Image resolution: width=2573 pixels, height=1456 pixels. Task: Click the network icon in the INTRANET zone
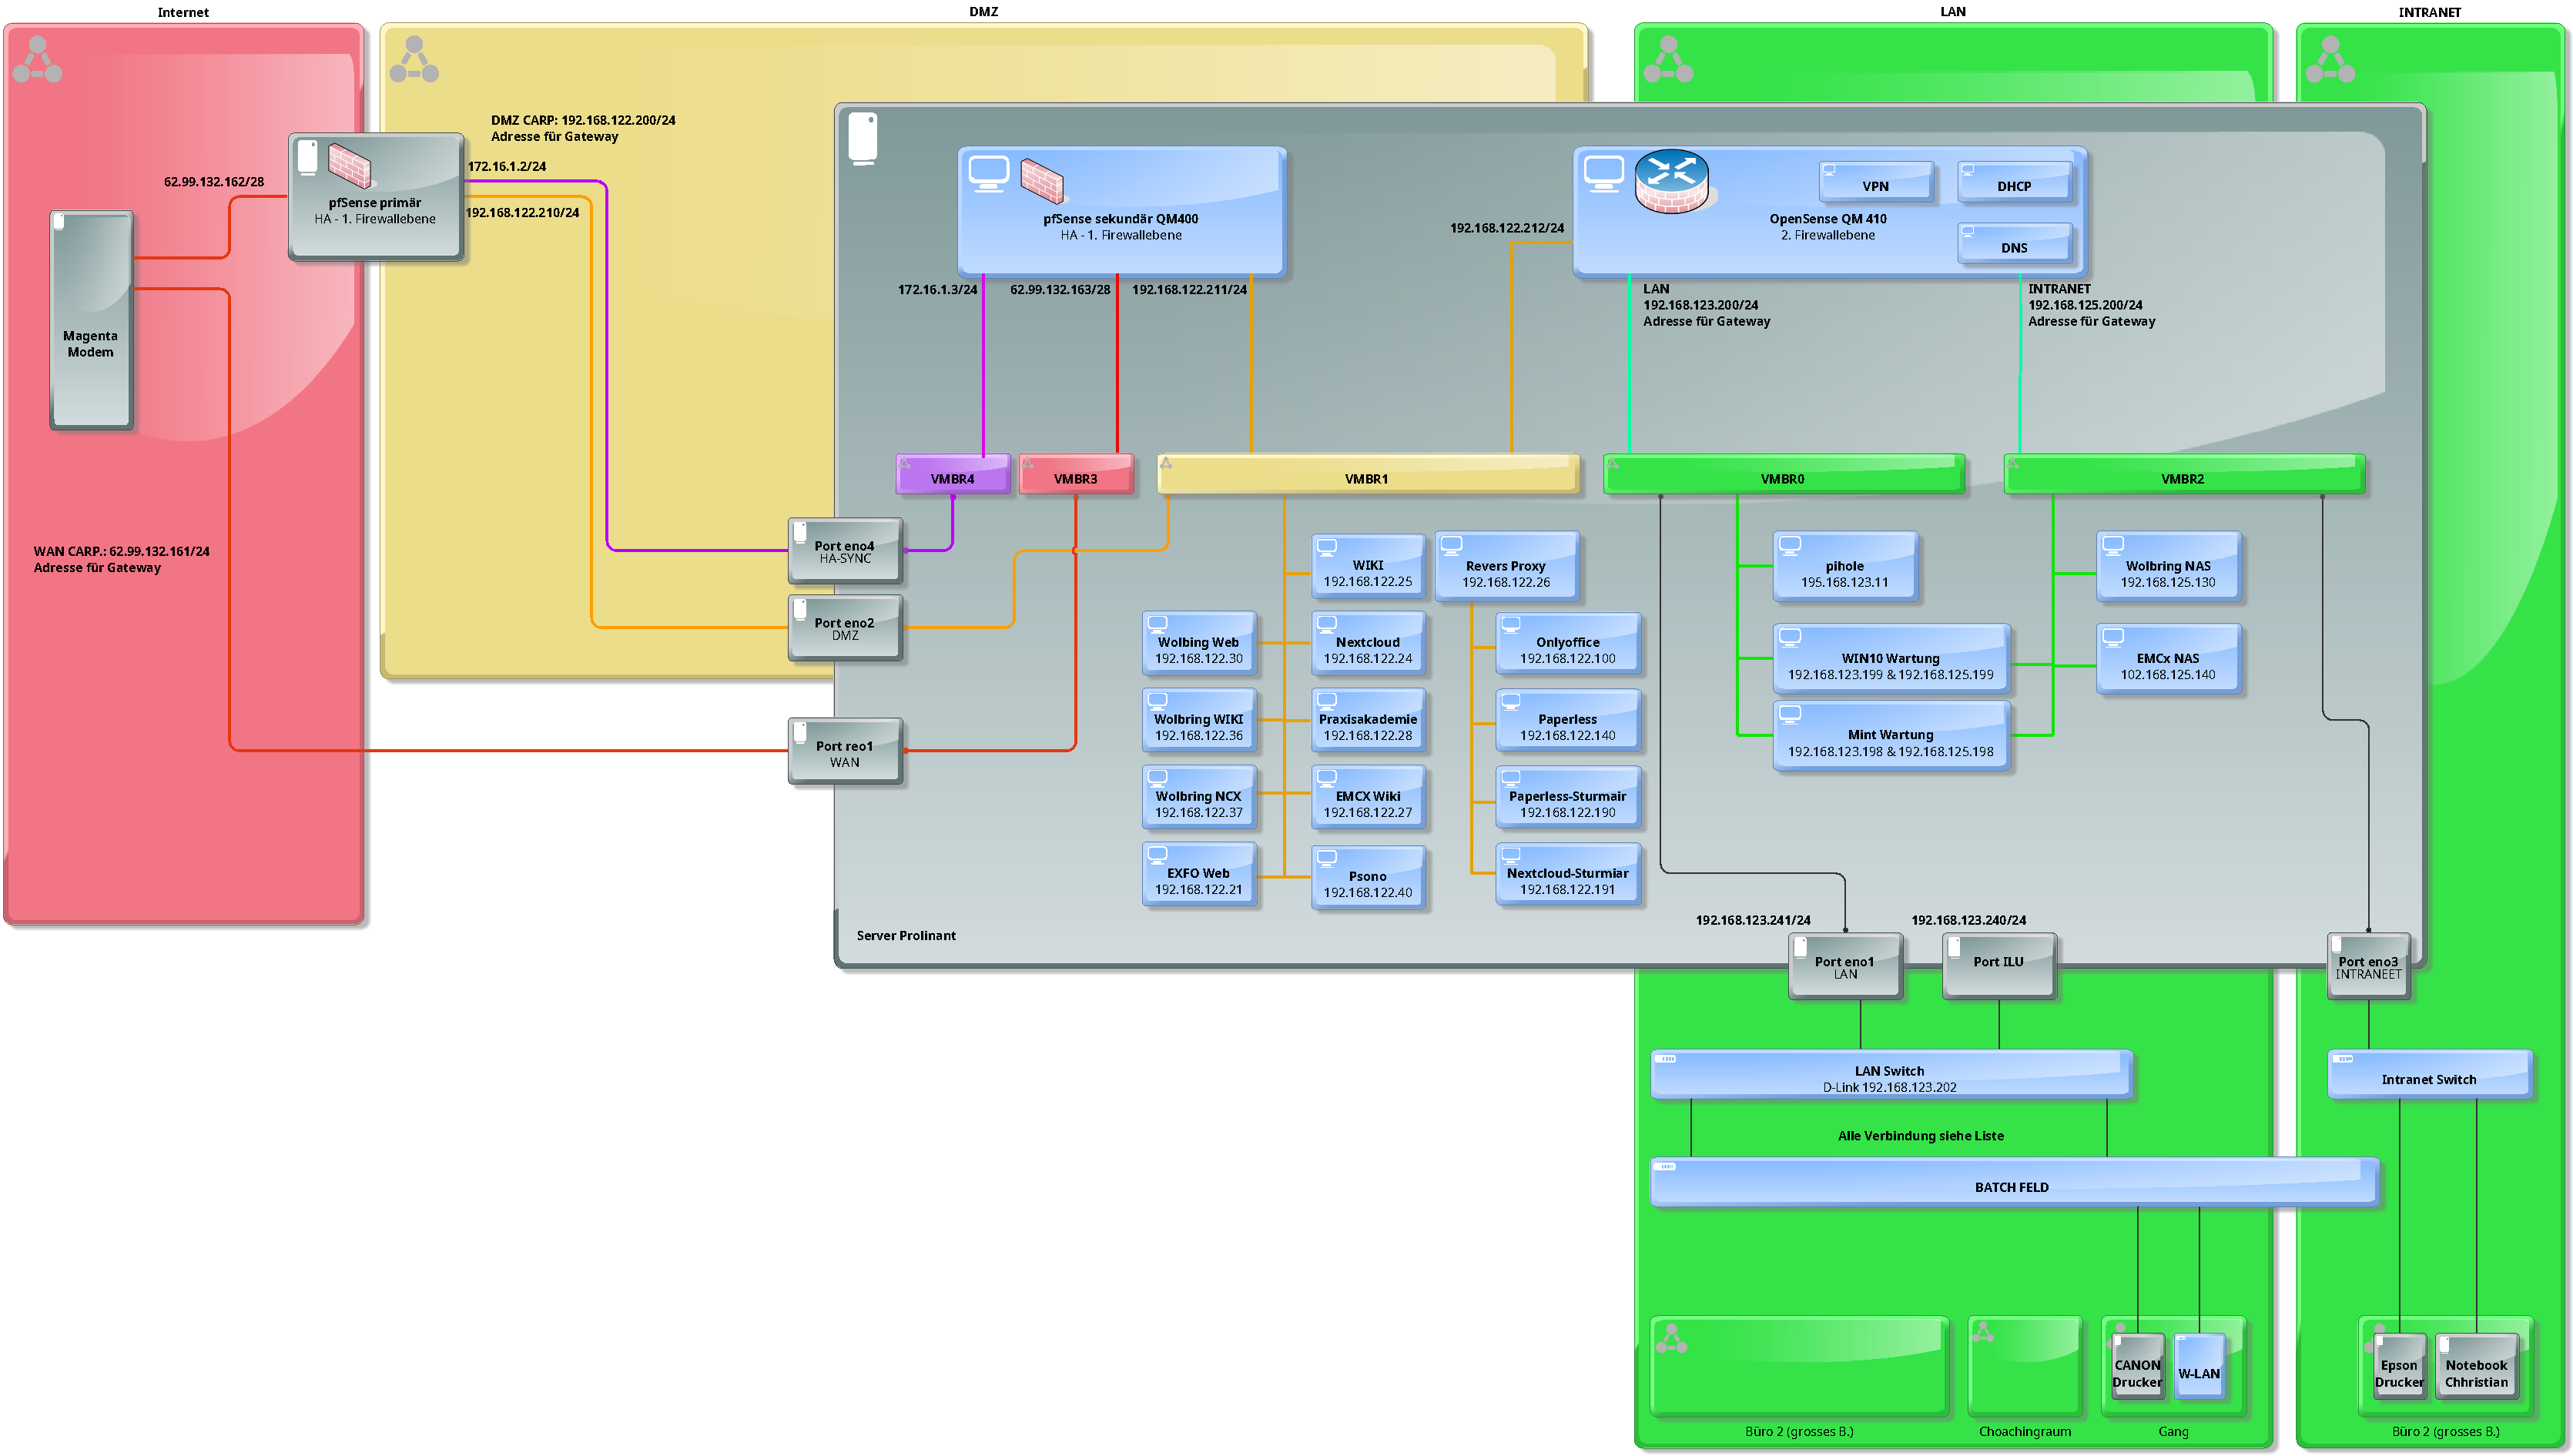click(x=2330, y=60)
